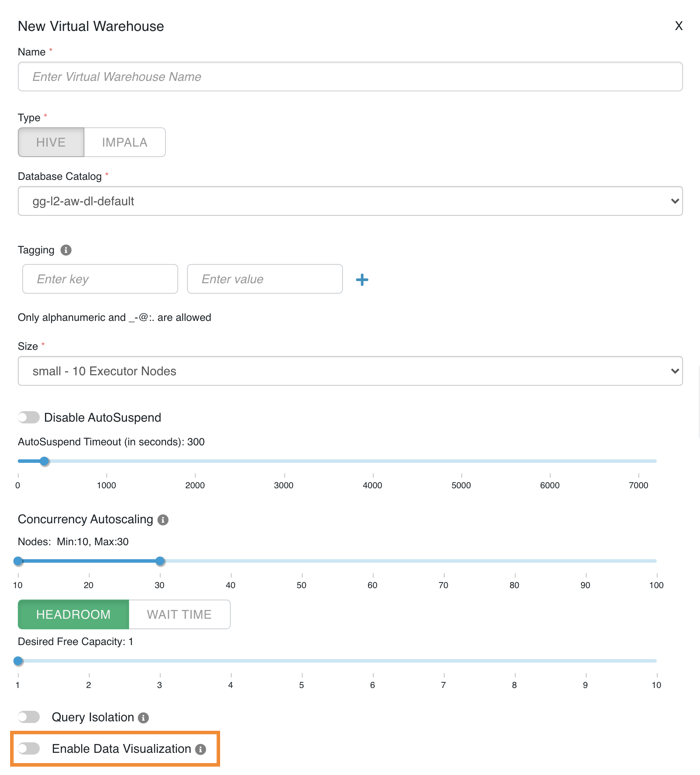Click the plus icon to add tag
This screenshot has height=775, width=700.
(362, 280)
